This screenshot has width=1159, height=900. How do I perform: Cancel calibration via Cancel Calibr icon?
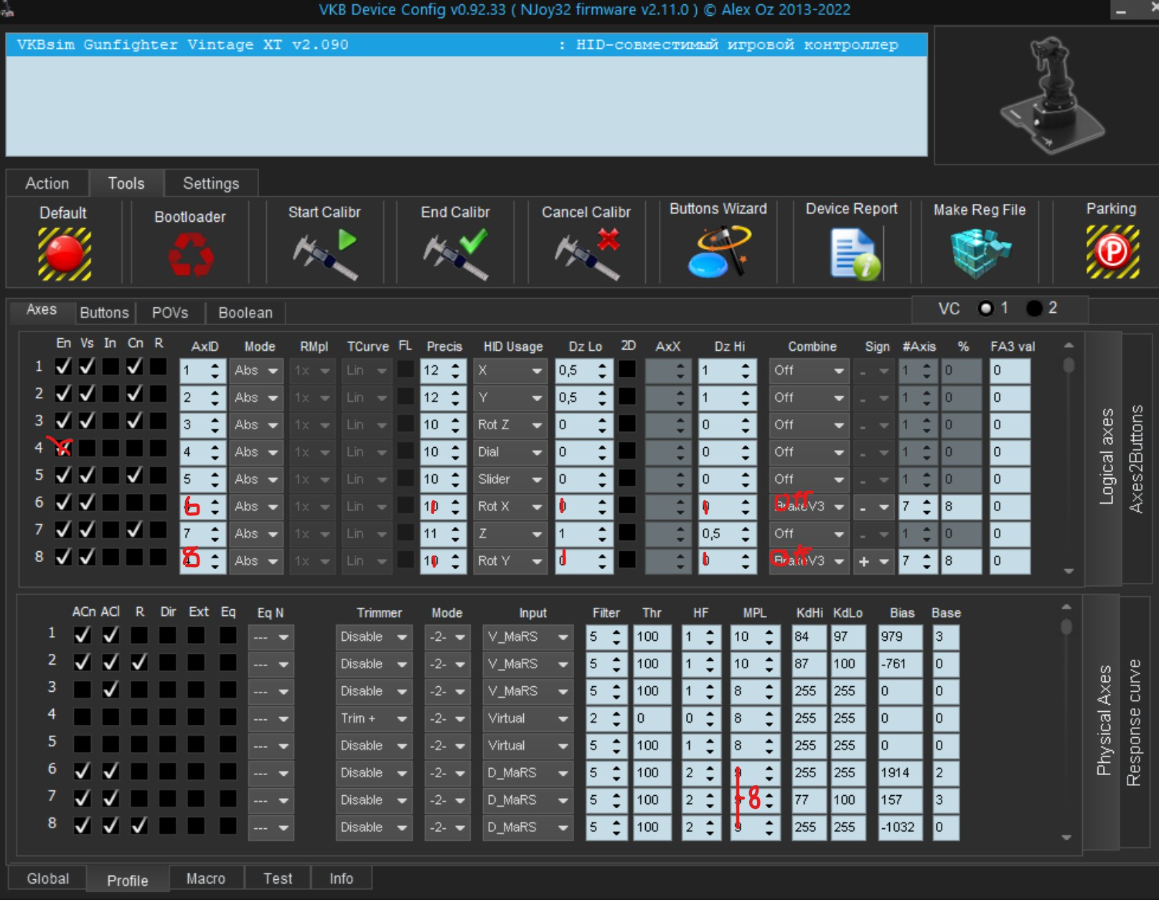click(587, 254)
